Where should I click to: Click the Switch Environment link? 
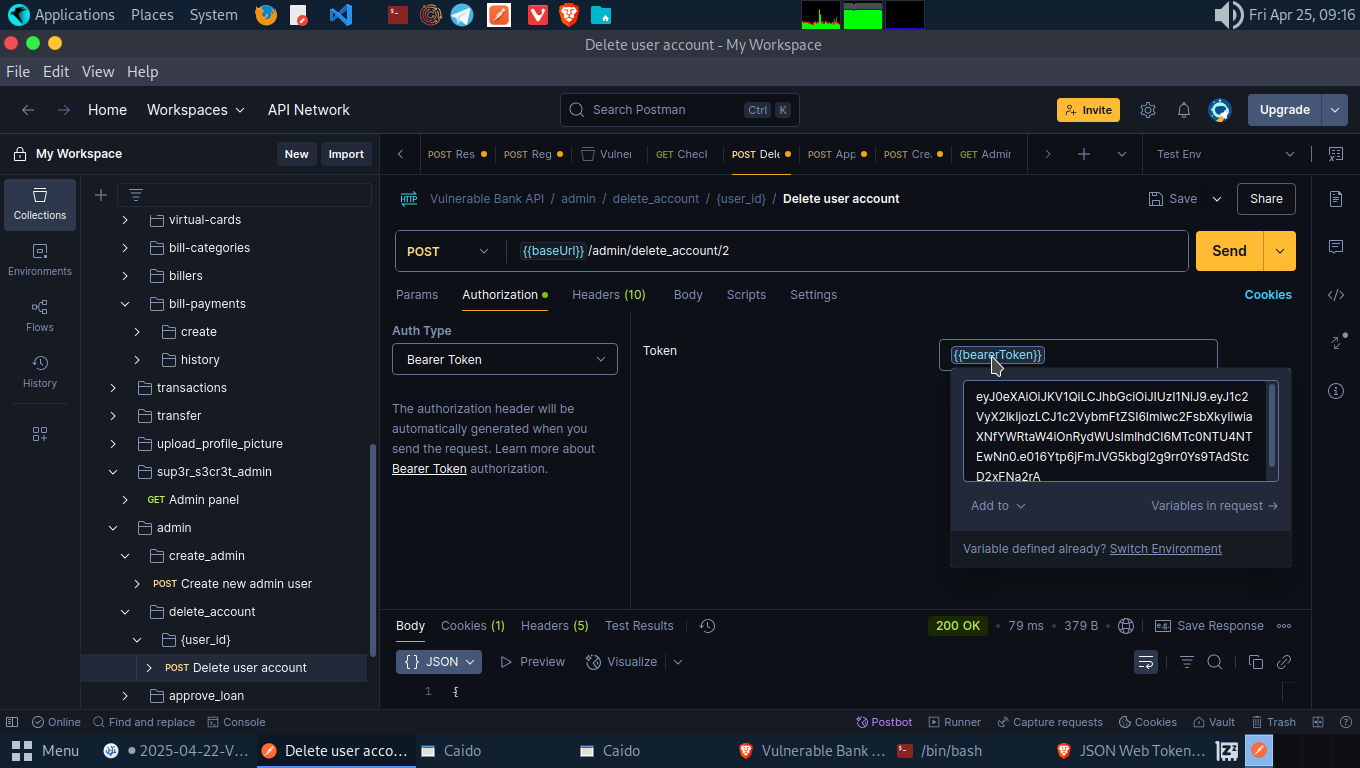(1166, 549)
